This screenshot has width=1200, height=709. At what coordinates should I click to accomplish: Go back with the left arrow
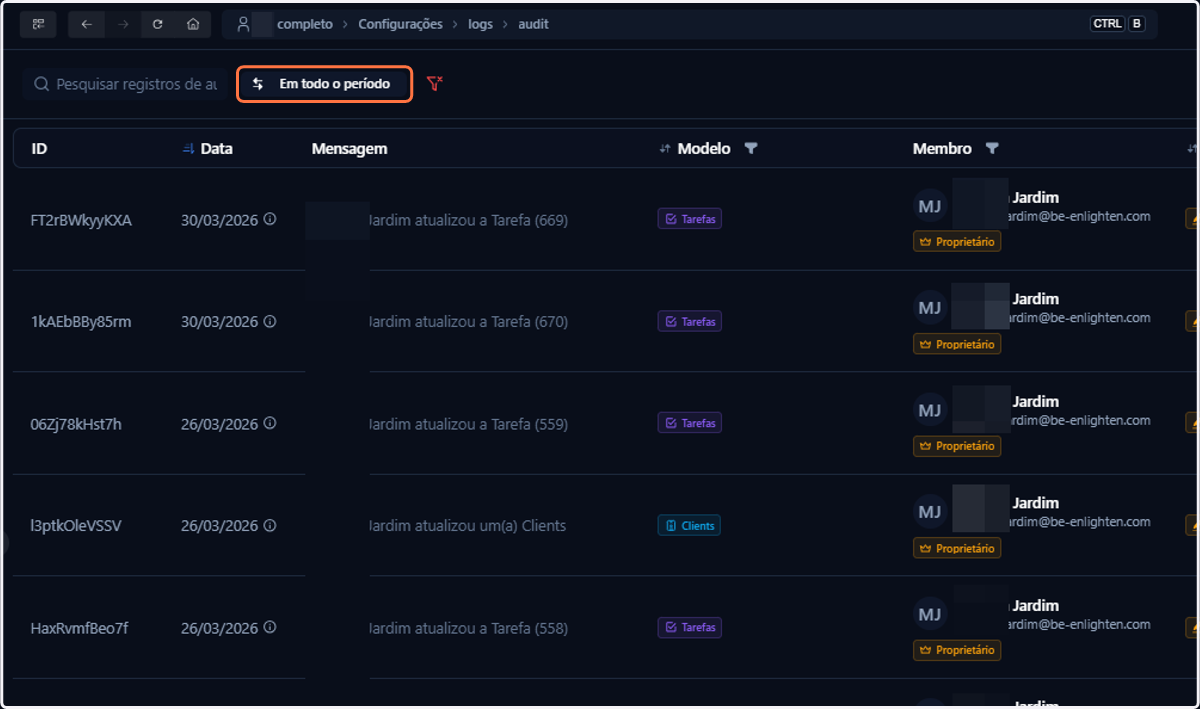pyautogui.click(x=86, y=24)
